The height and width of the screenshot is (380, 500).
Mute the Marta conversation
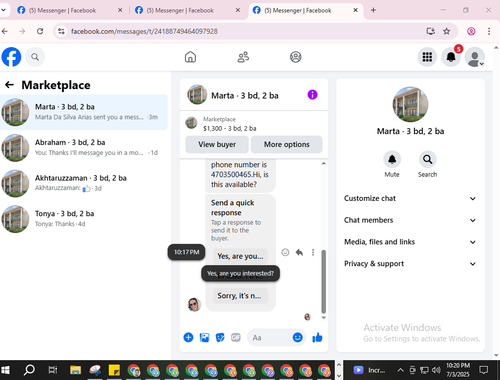[x=392, y=160]
